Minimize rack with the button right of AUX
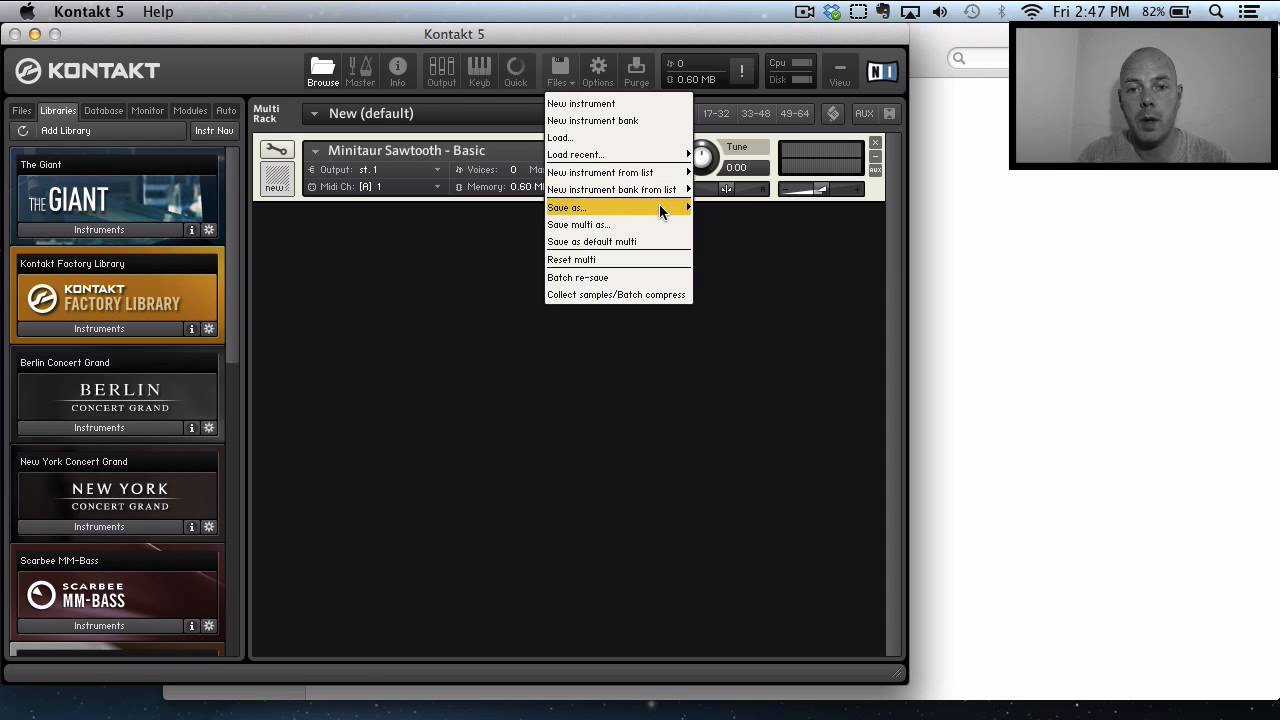 [889, 114]
